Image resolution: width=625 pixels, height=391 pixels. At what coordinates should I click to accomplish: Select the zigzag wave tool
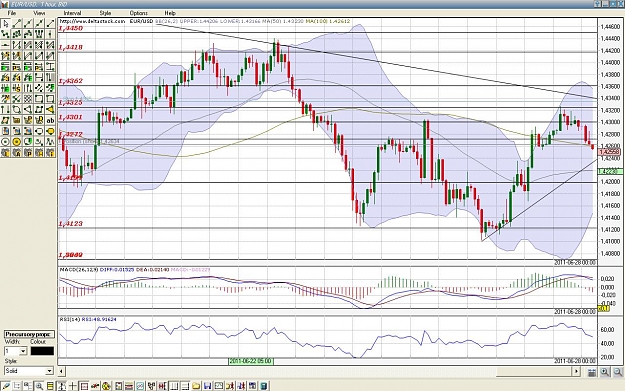click(x=50, y=141)
